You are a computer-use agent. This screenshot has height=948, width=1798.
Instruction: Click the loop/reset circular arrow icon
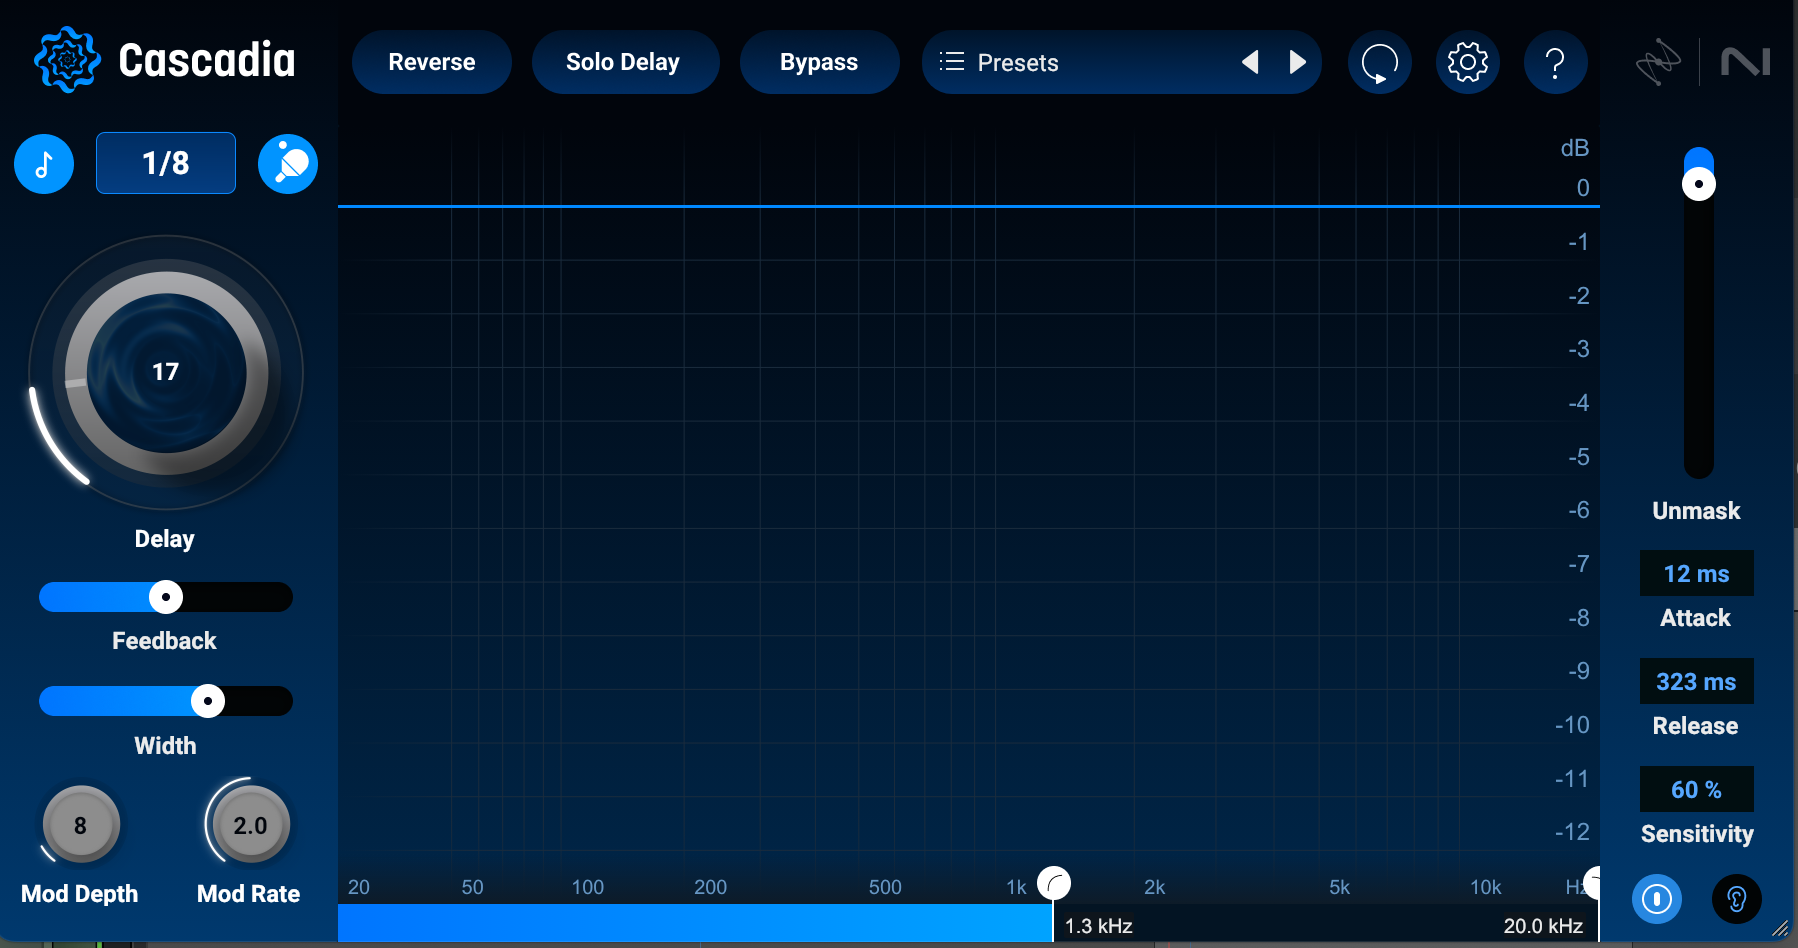1380,62
